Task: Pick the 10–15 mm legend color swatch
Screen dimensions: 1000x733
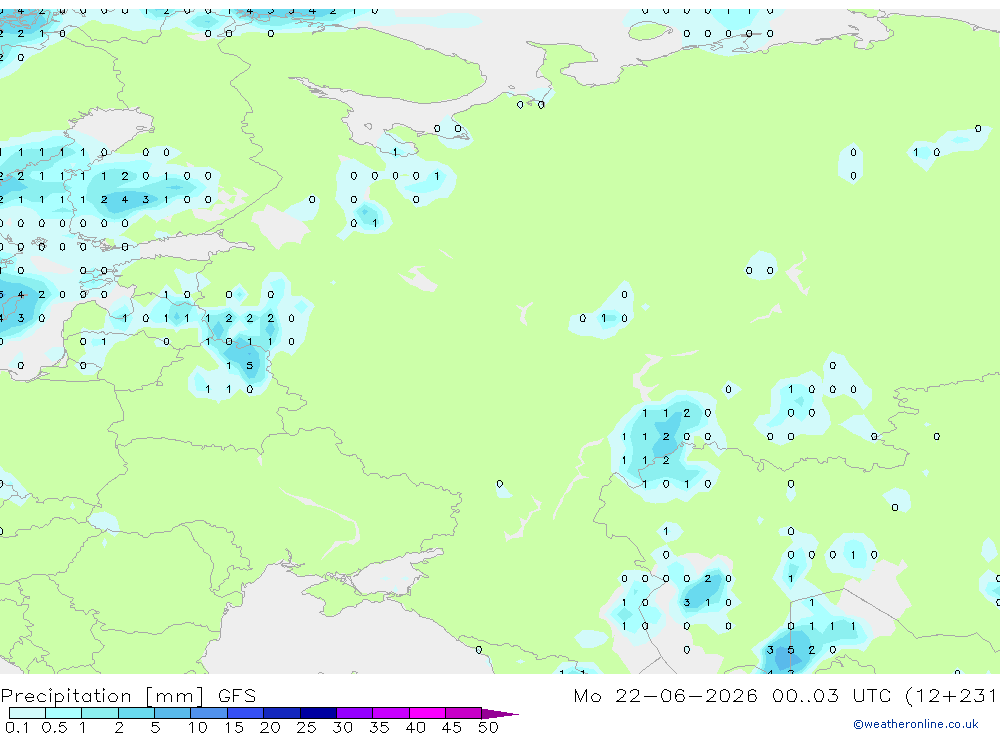Action: 209,713
